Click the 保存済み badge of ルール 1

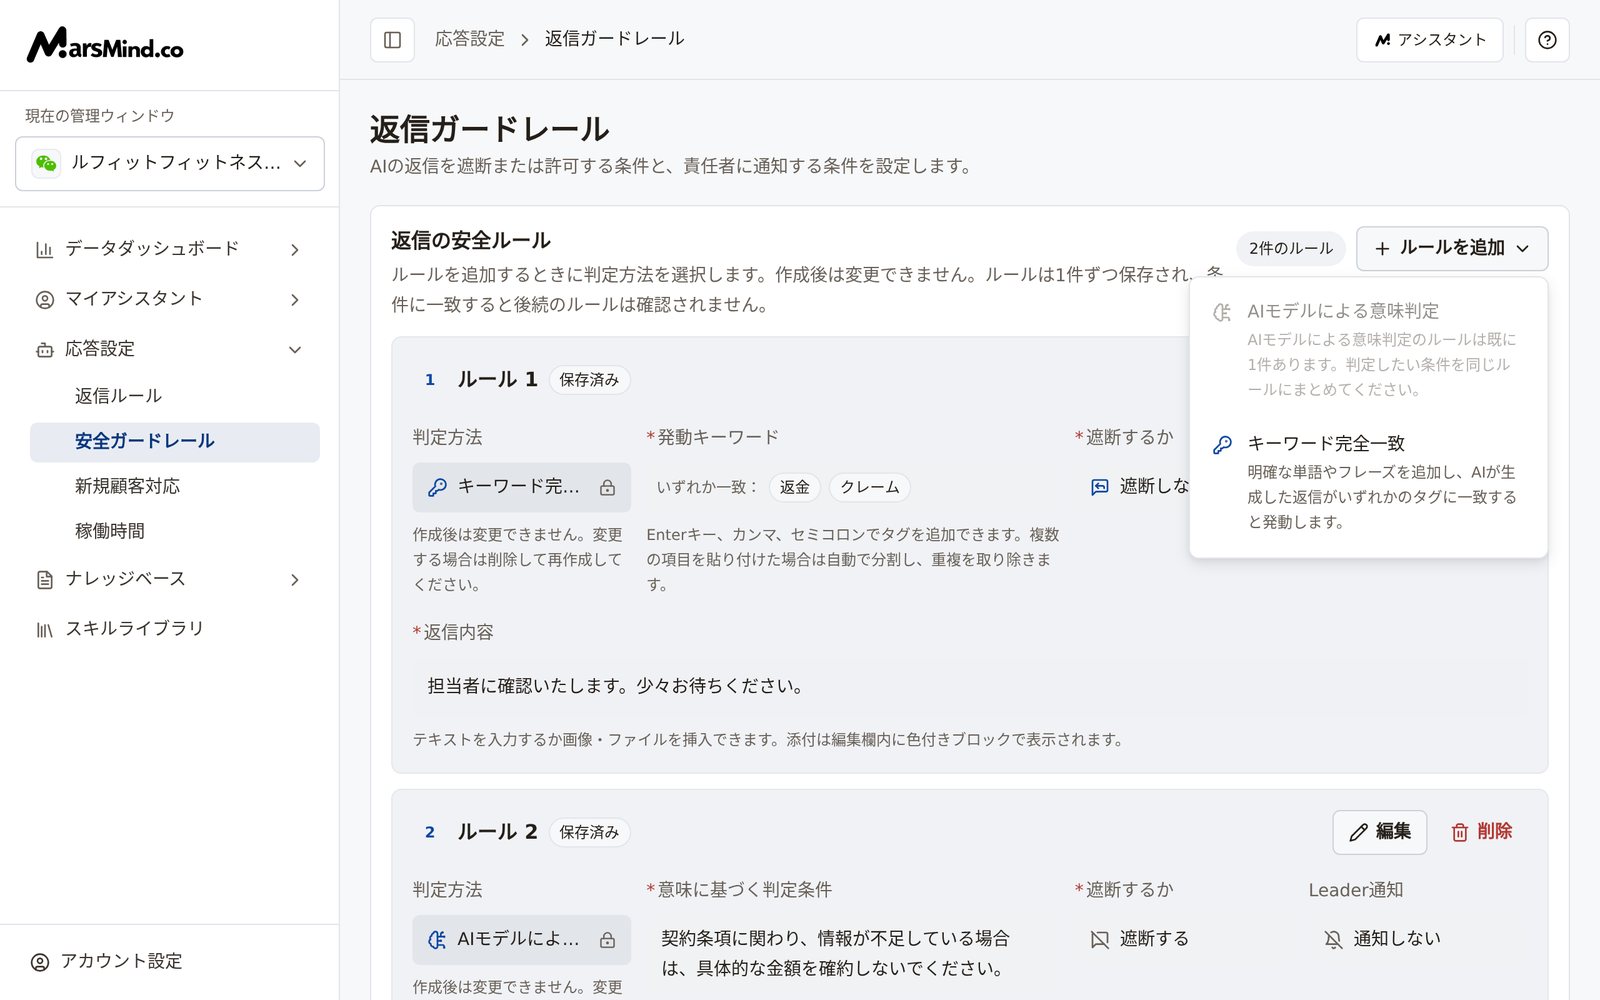589,380
